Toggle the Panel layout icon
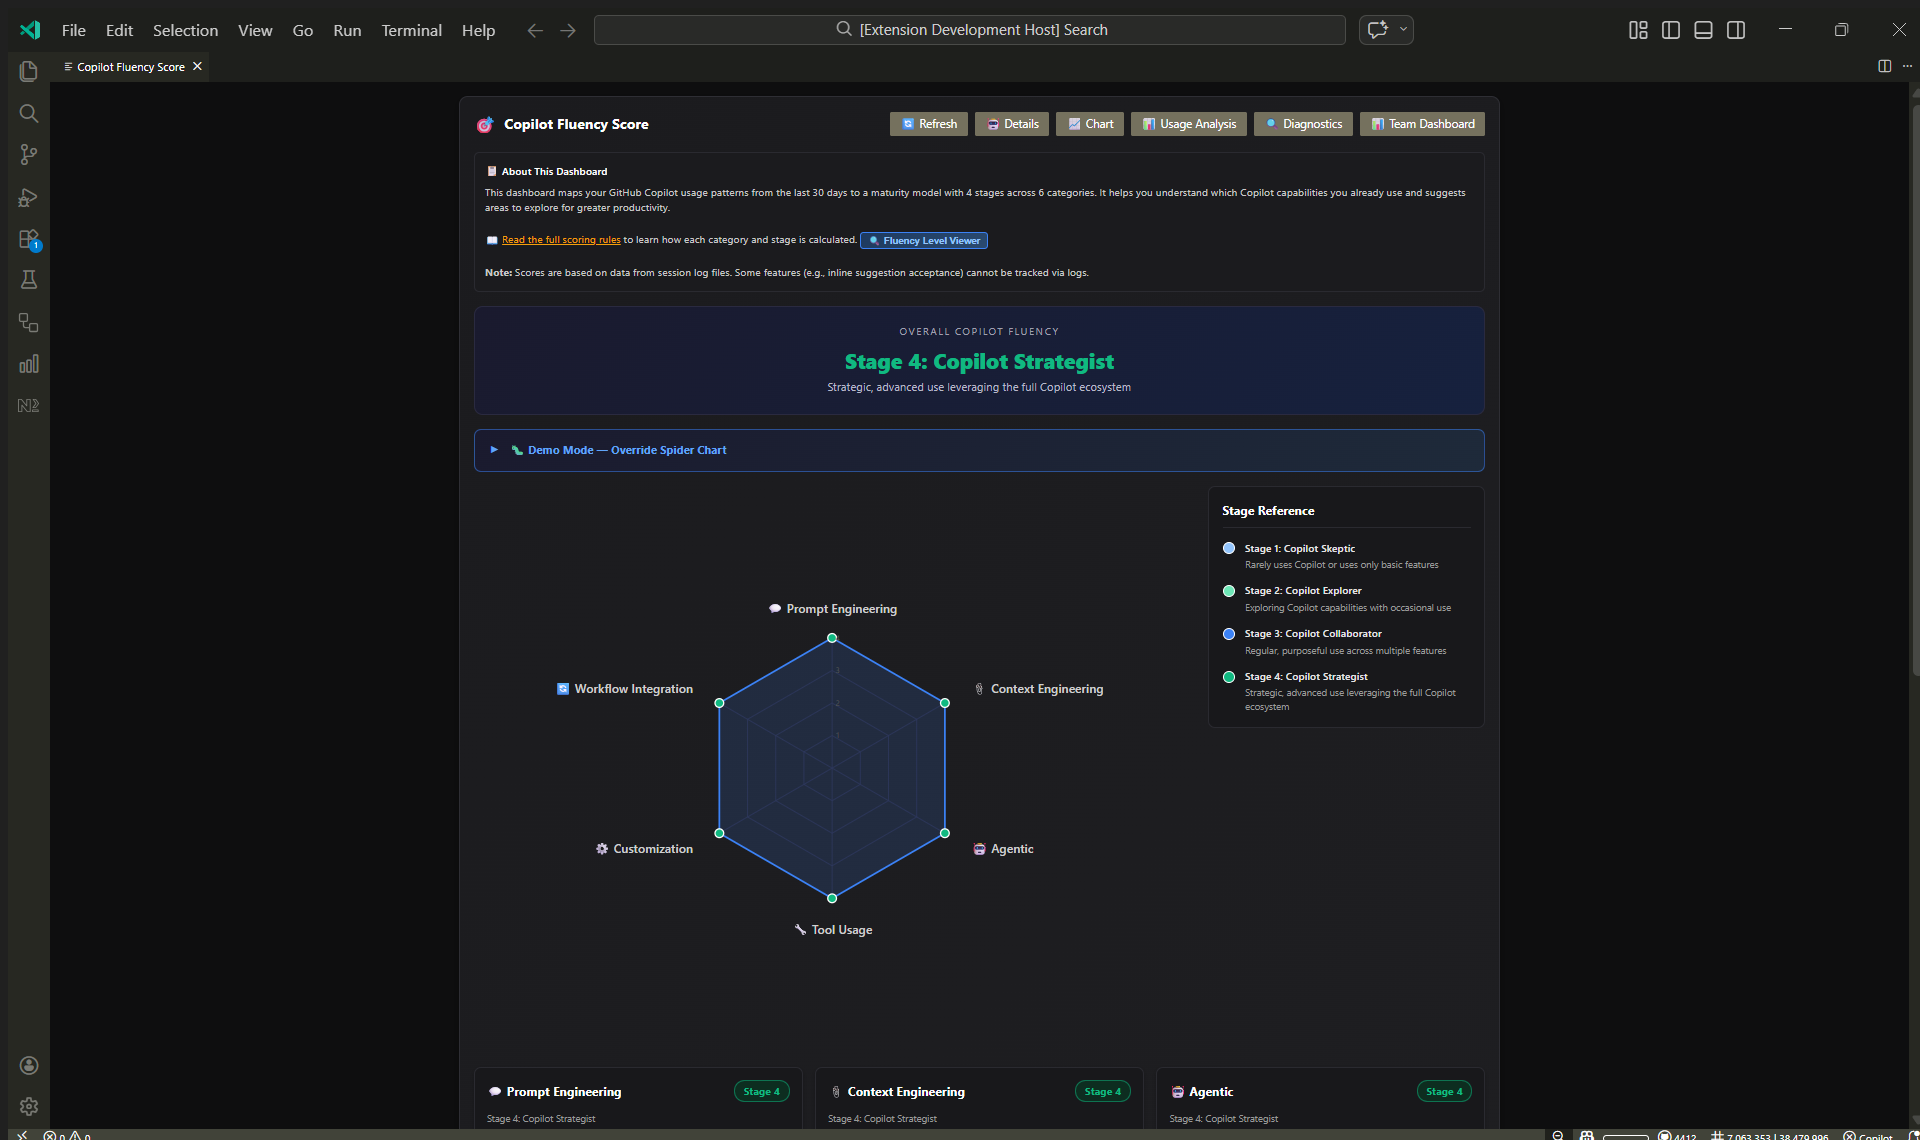1920x1140 pixels. (1703, 30)
